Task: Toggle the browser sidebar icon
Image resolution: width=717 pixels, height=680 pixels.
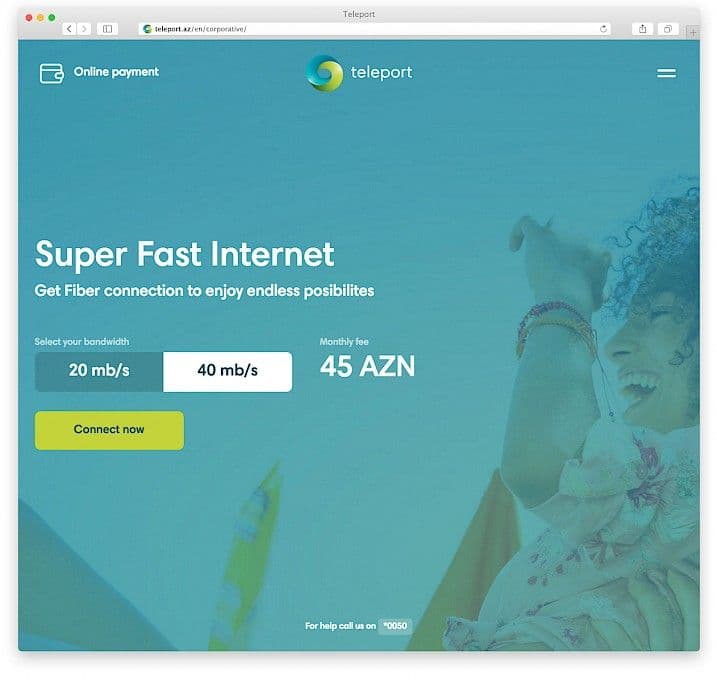Action: (x=107, y=29)
